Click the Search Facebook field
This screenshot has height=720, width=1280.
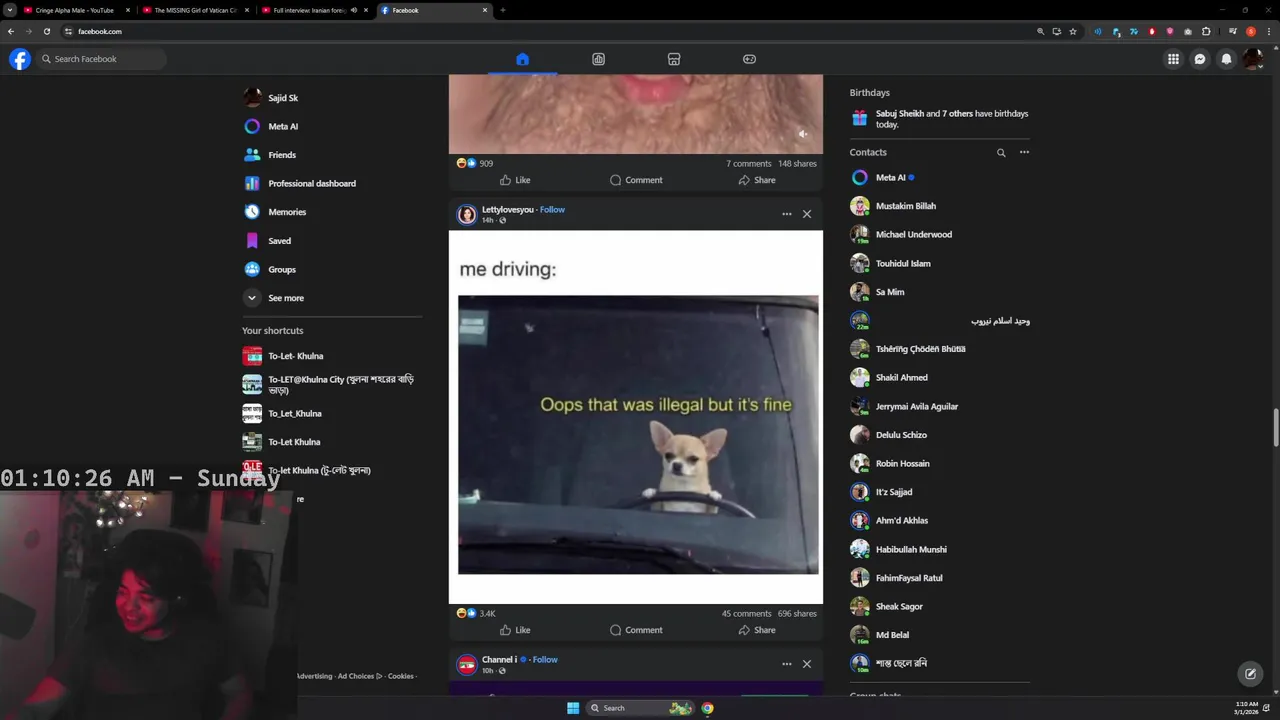[100, 59]
